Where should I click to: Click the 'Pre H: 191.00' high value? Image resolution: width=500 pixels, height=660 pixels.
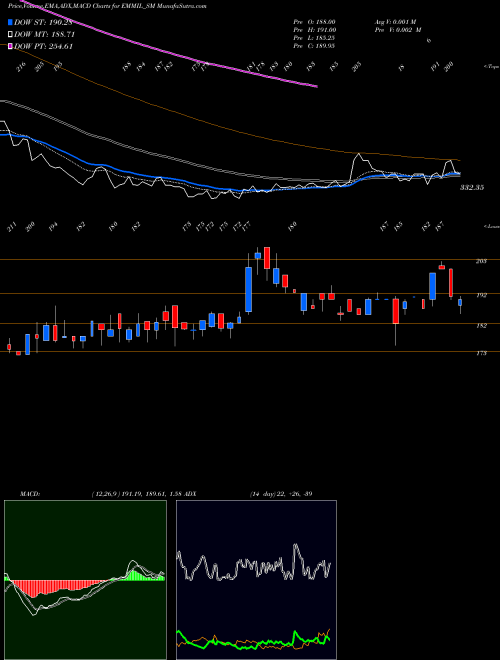(314, 30)
